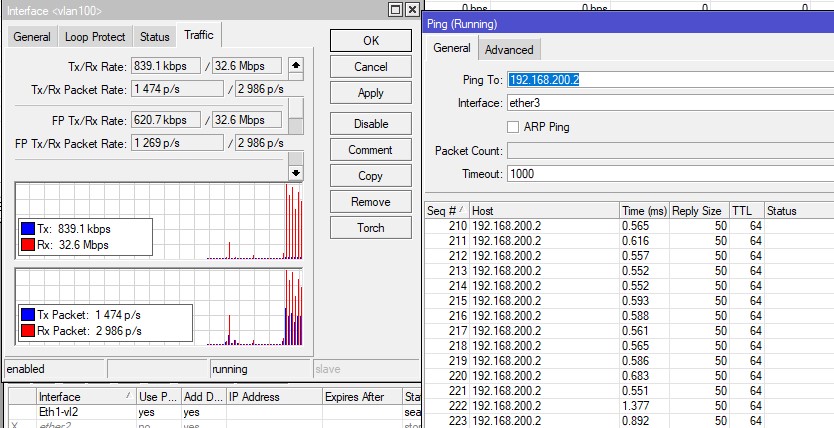Click the Tx/Rx Rate value 839.1 kbps
This screenshot has width=834, height=428.
(166, 66)
